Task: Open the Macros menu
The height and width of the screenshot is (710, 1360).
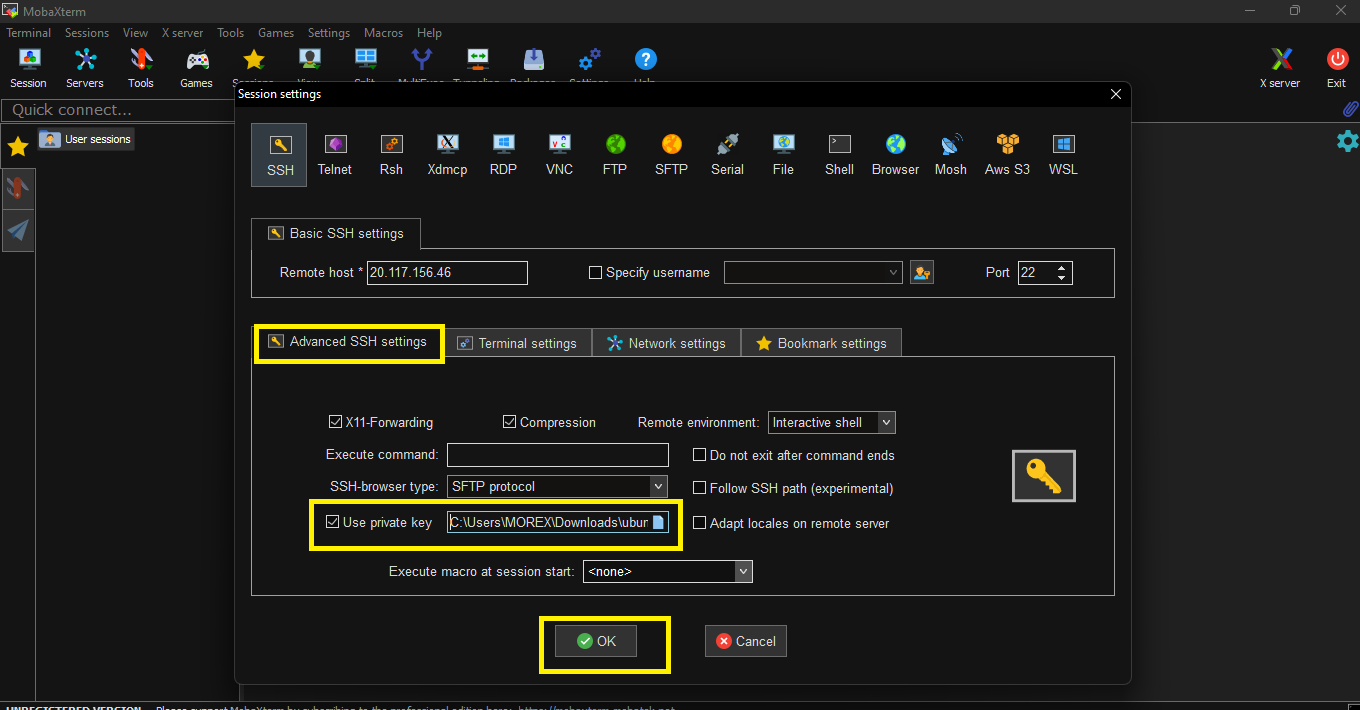Action: (383, 33)
